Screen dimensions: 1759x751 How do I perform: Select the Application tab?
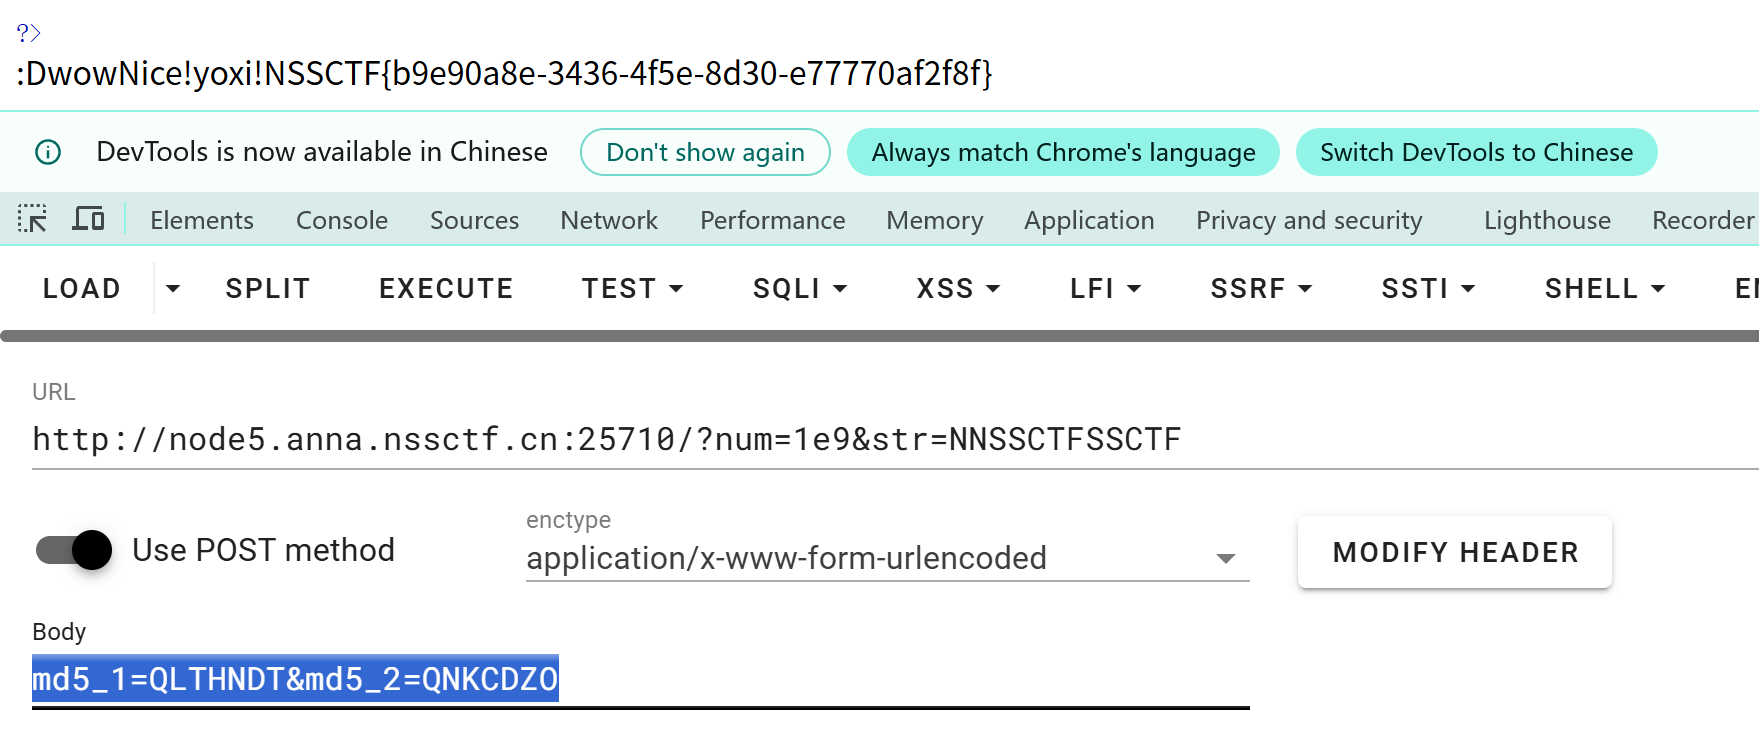click(x=1089, y=220)
